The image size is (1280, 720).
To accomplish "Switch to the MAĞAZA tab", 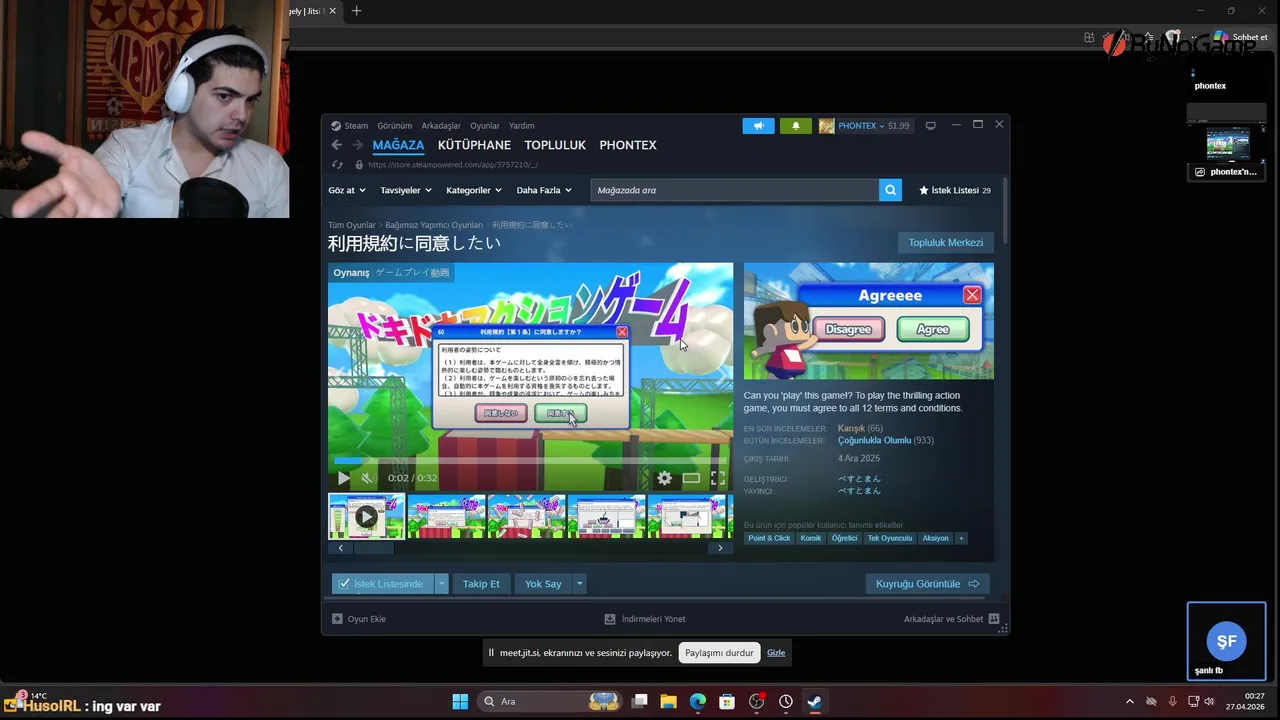I will (x=398, y=145).
